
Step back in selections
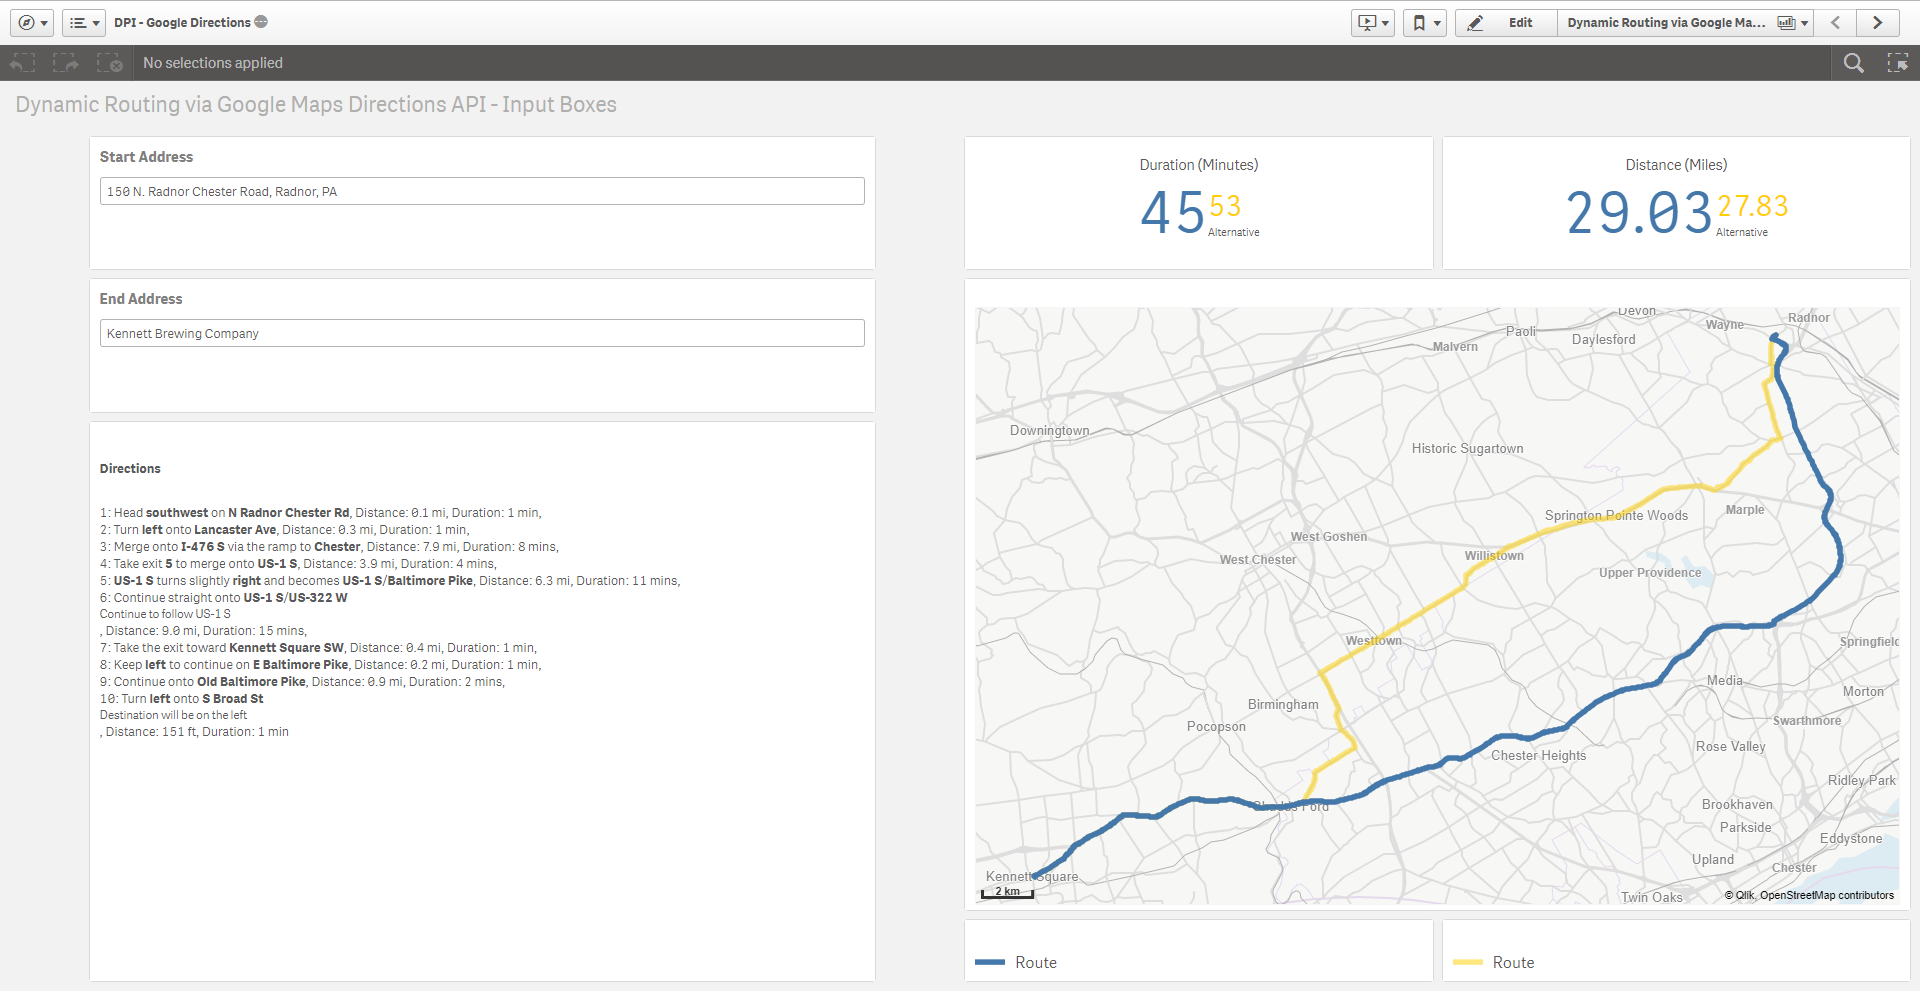point(22,63)
